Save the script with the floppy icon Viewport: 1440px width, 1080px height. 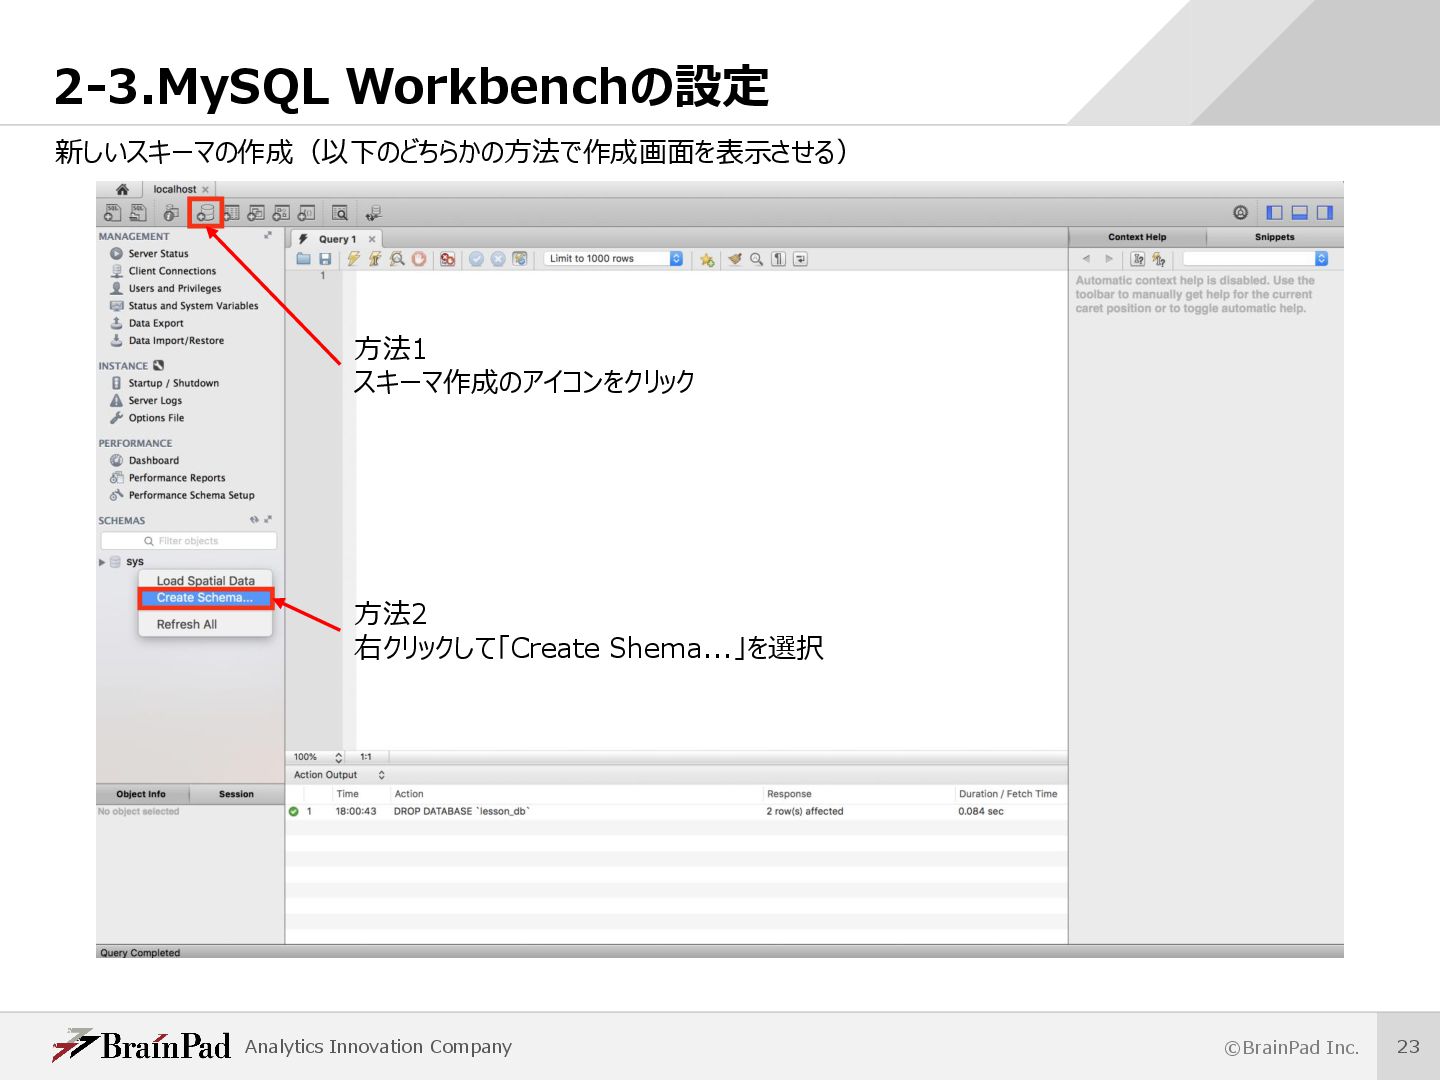[x=325, y=259]
